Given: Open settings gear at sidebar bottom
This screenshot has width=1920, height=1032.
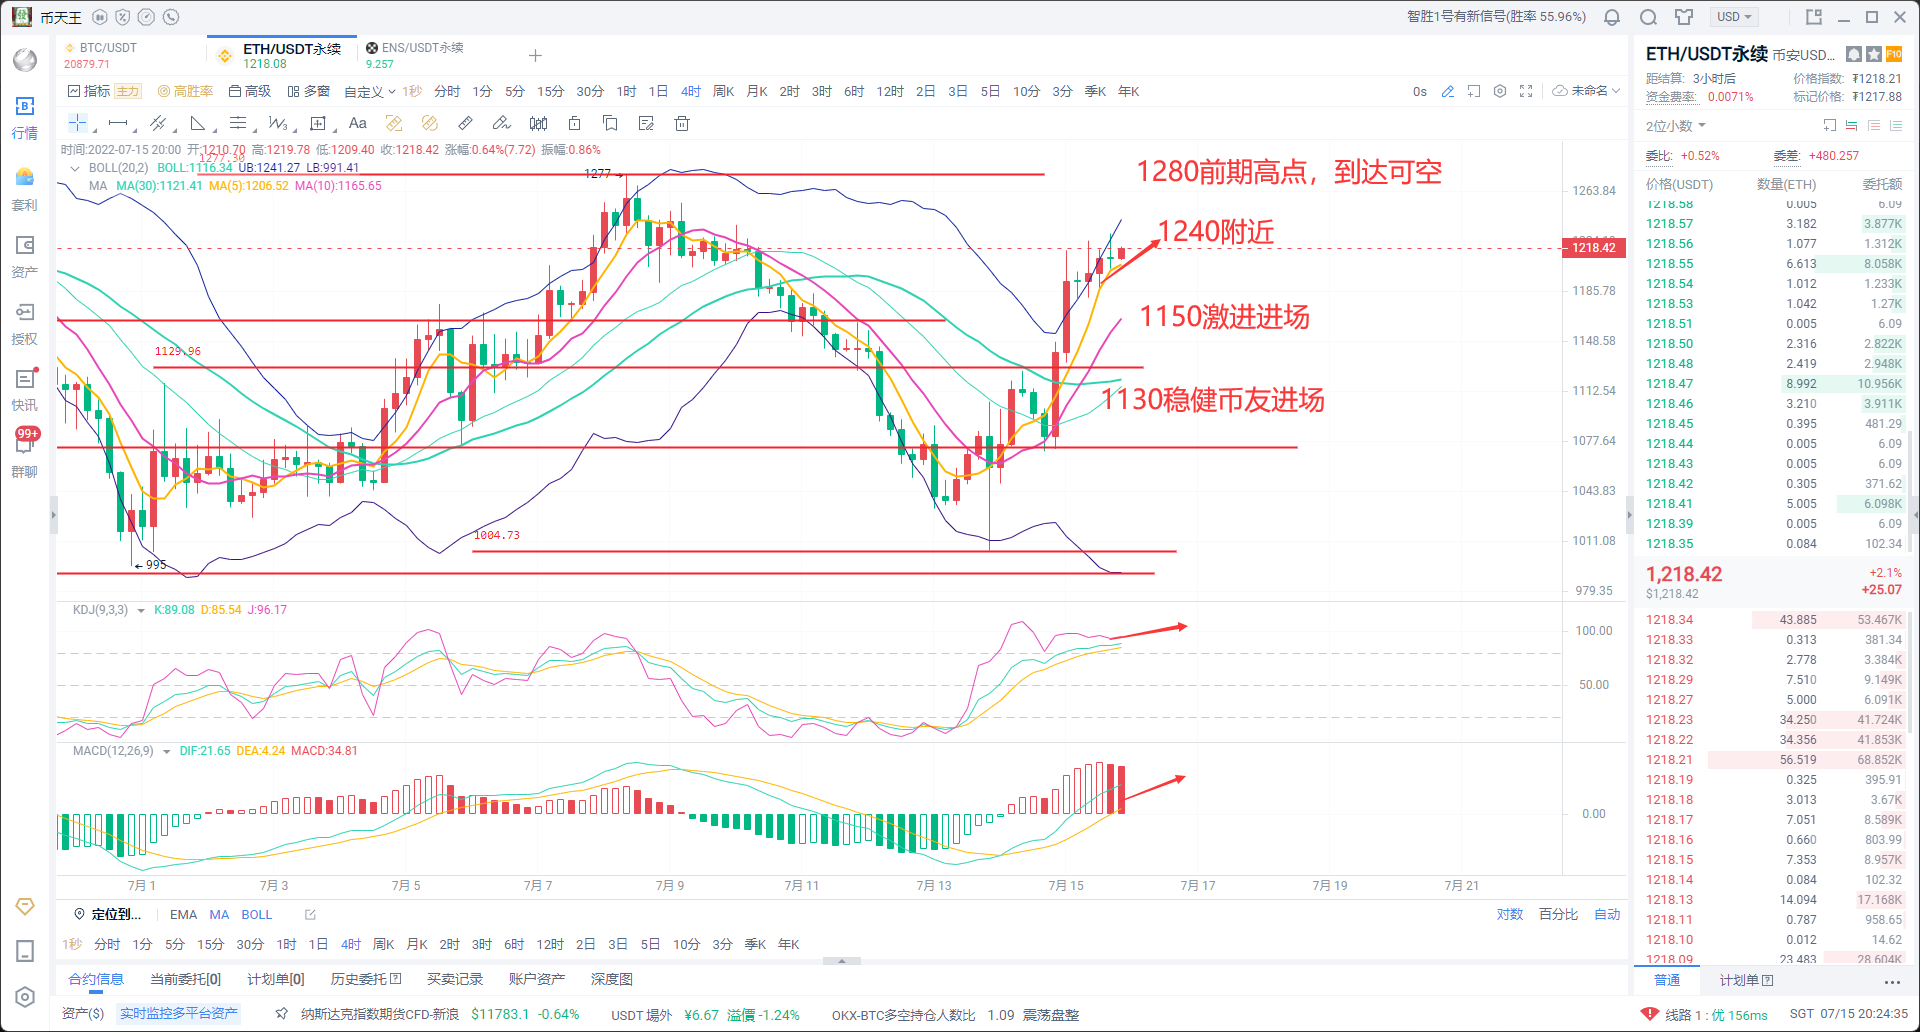Looking at the screenshot, I should click(x=25, y=997).
